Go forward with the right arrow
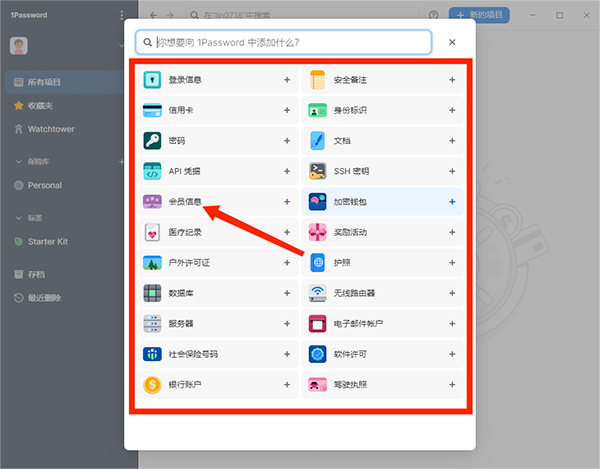600x469 pixels. click(x=170, y=15)
